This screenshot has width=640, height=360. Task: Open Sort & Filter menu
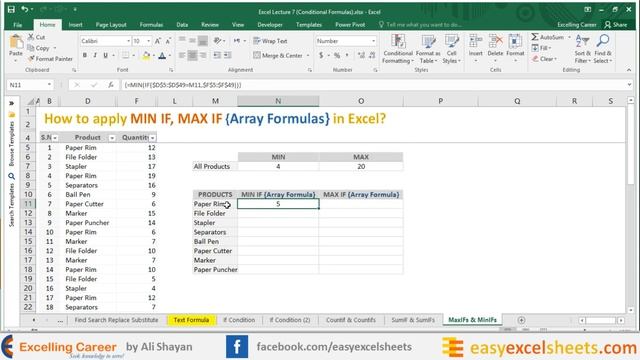582,49
